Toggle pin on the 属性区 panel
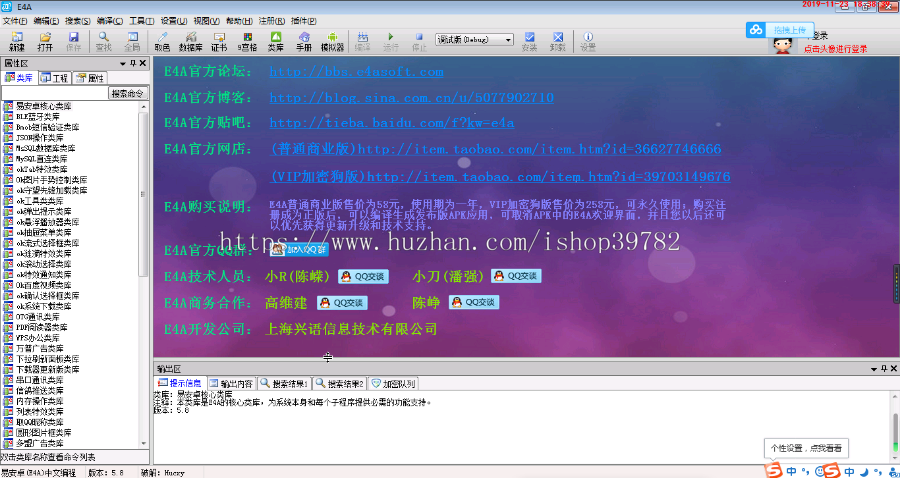The width and height of the screenshot is (900, 478). pos(133,63)
